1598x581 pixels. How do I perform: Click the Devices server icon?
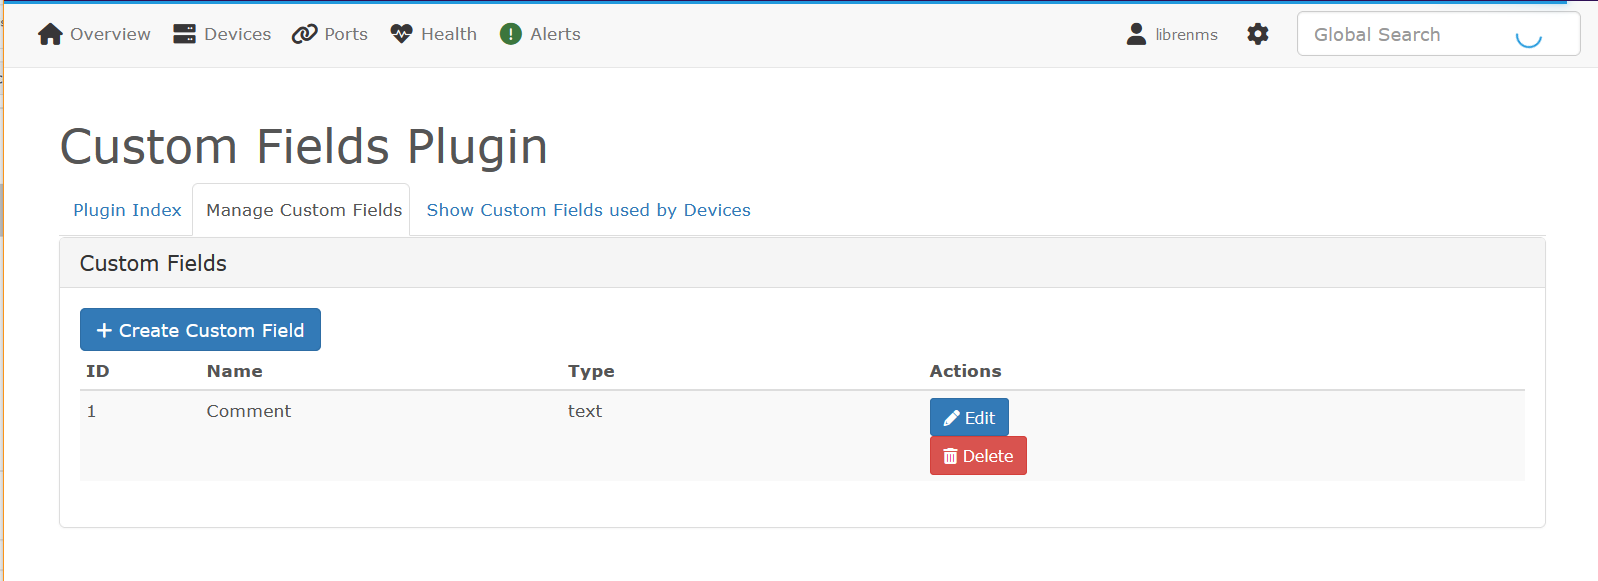(184, 34)
